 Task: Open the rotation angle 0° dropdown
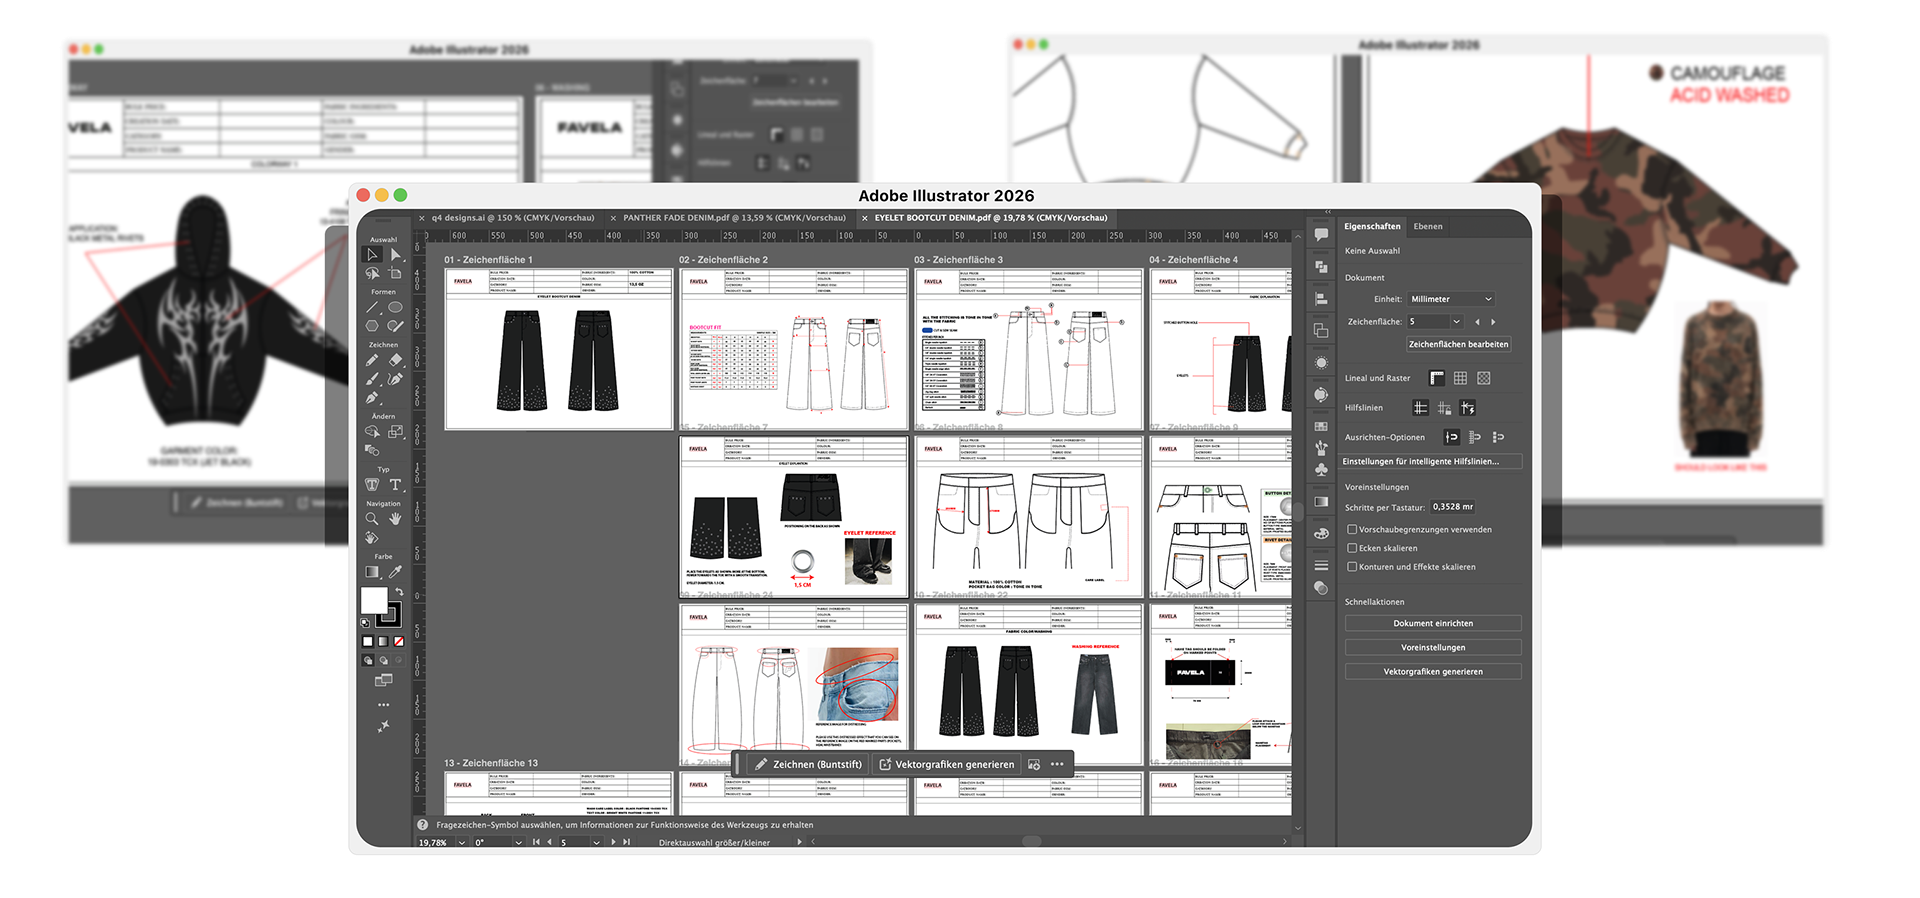[x=518, y=843]
